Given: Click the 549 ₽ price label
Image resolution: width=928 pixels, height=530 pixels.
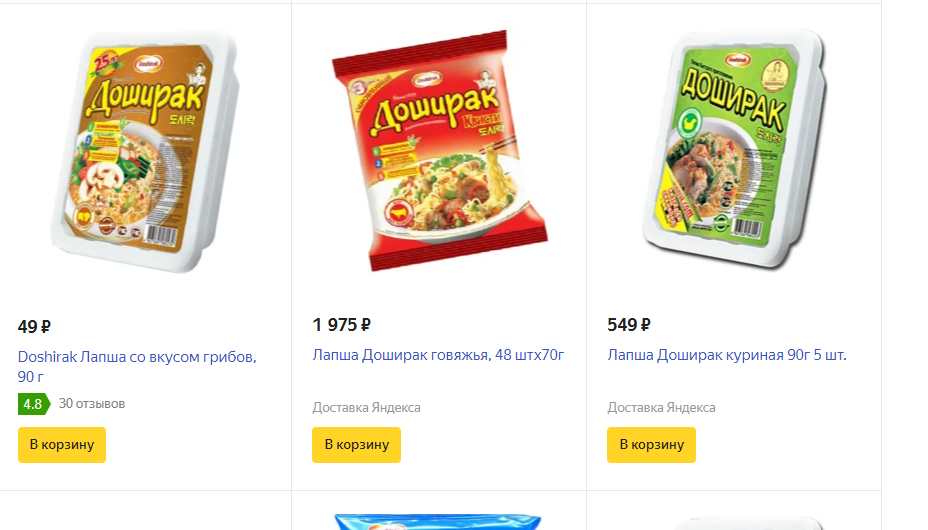Looking at the screenshot, I should [x=629, y=325].
